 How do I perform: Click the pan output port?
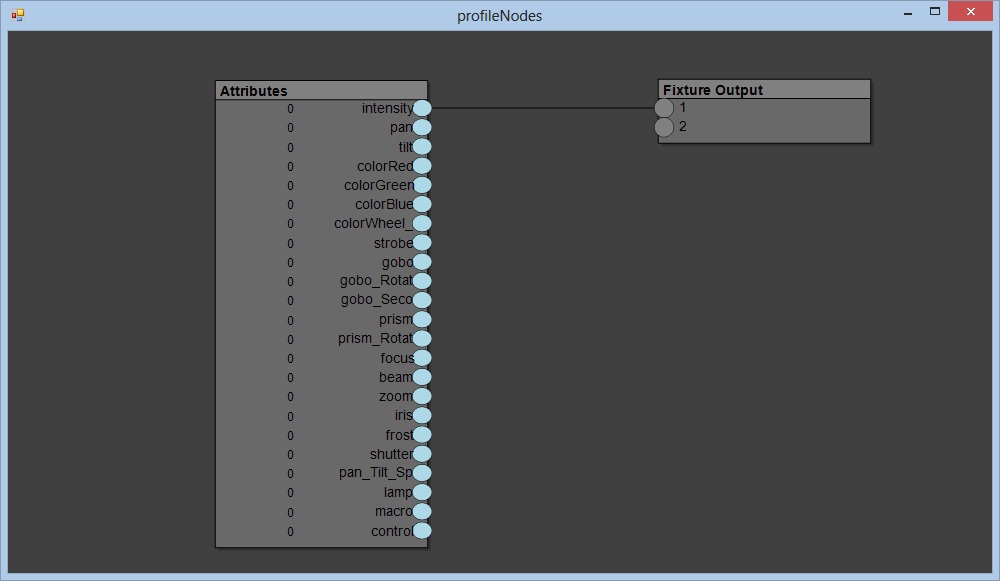pos(422,127)
